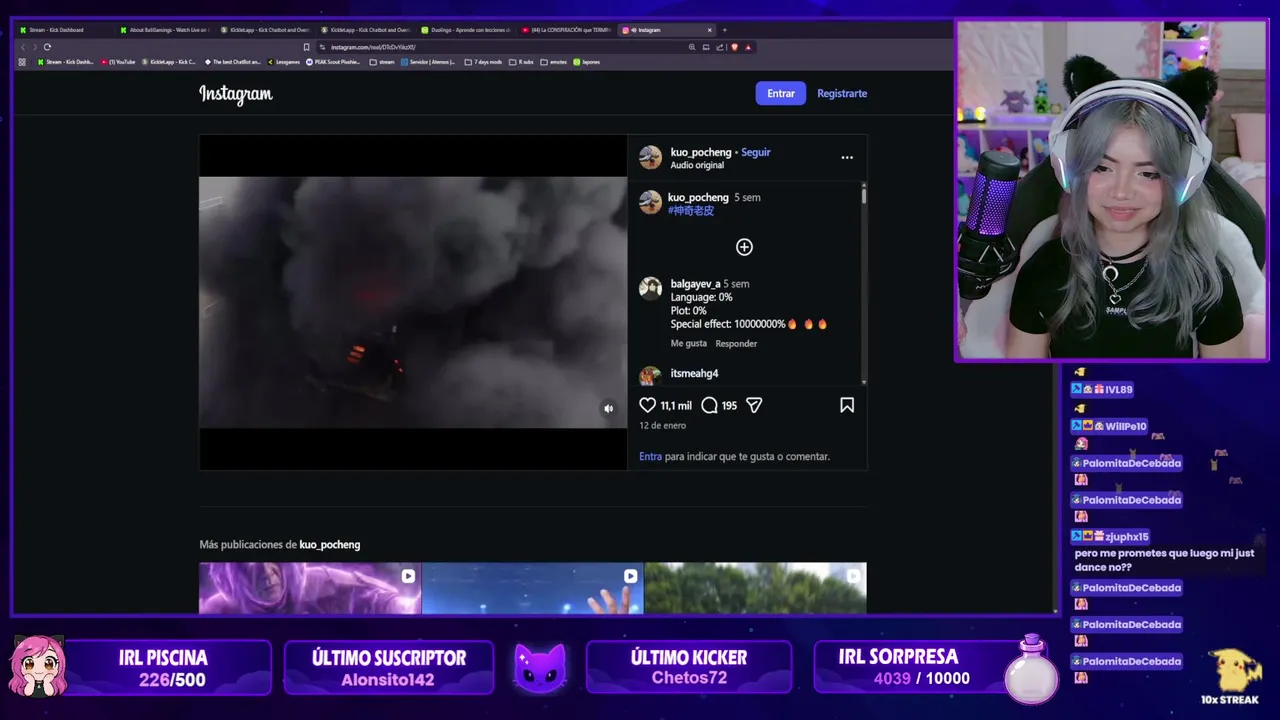Open the stream bookmarks folder
This screenshot has height=720, width=1280.
pos(382,62)
